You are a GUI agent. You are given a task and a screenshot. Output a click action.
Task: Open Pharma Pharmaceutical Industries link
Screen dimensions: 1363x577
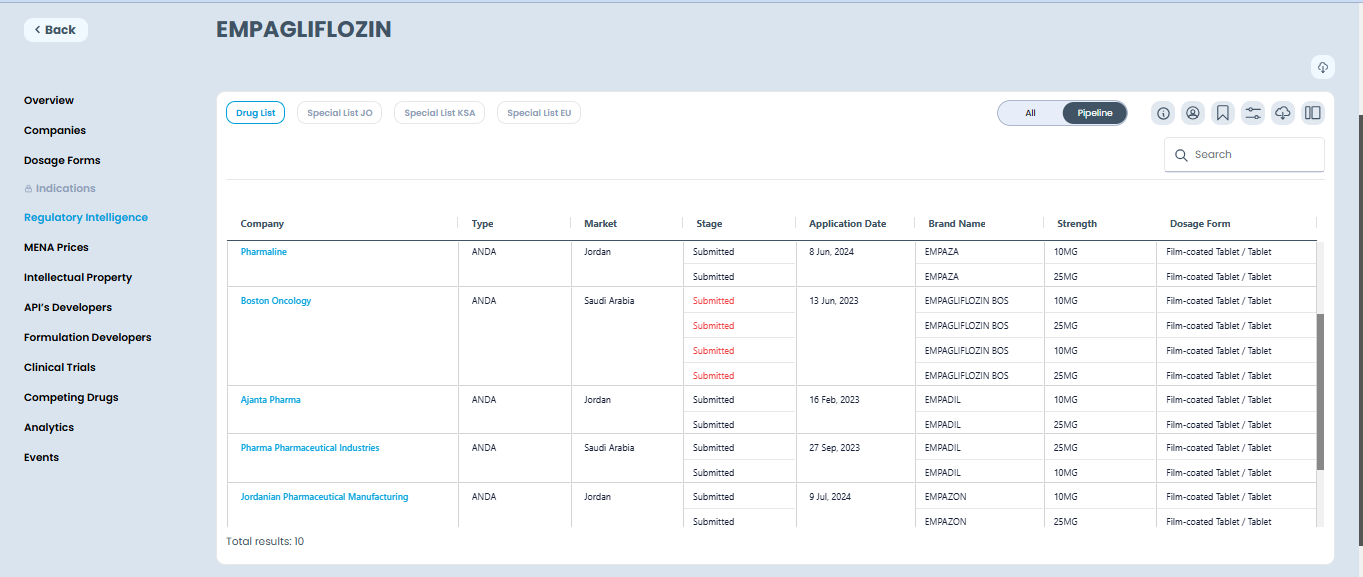[310, 448]
